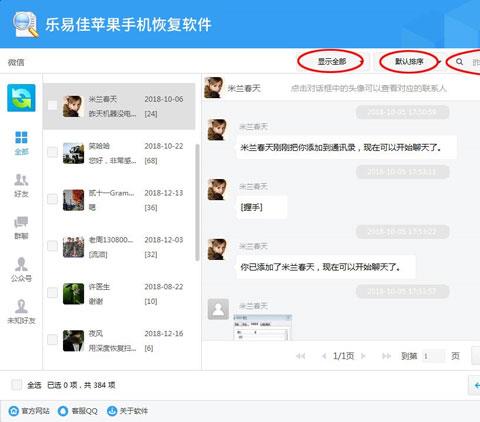Image resolution: width=480 pixels, height=422 pixels.
Task: Tick the checkbox for 老周130800 contact
Action: coord(52,246)
